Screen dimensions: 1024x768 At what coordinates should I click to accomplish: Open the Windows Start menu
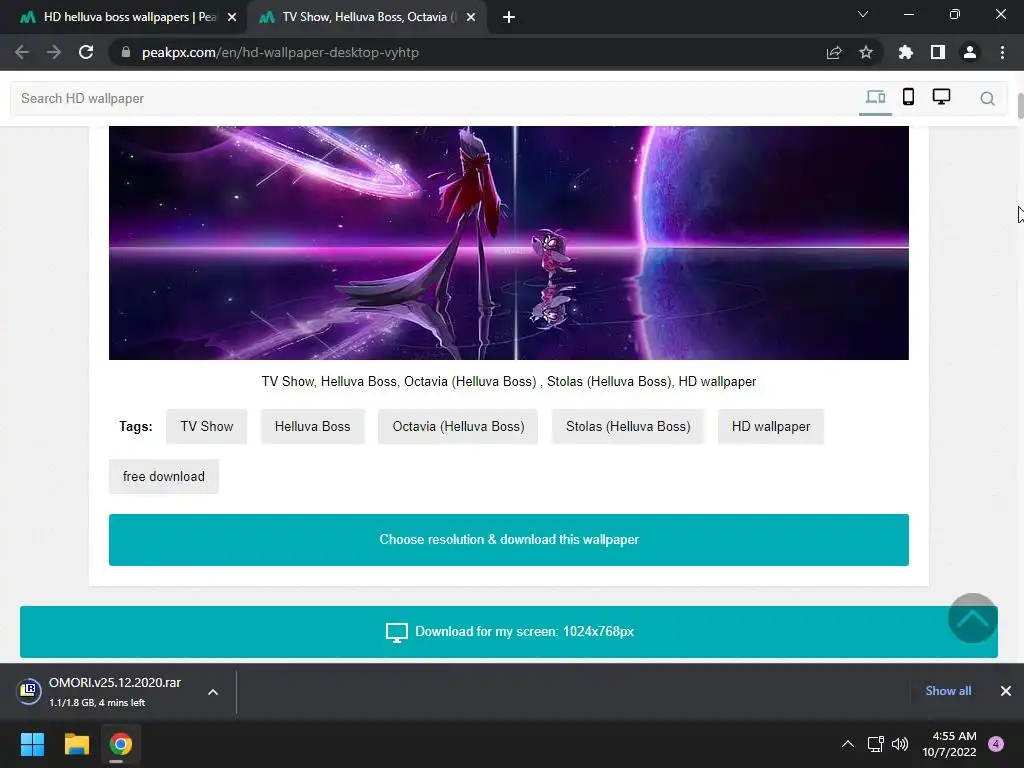click(x=32, y=744)
